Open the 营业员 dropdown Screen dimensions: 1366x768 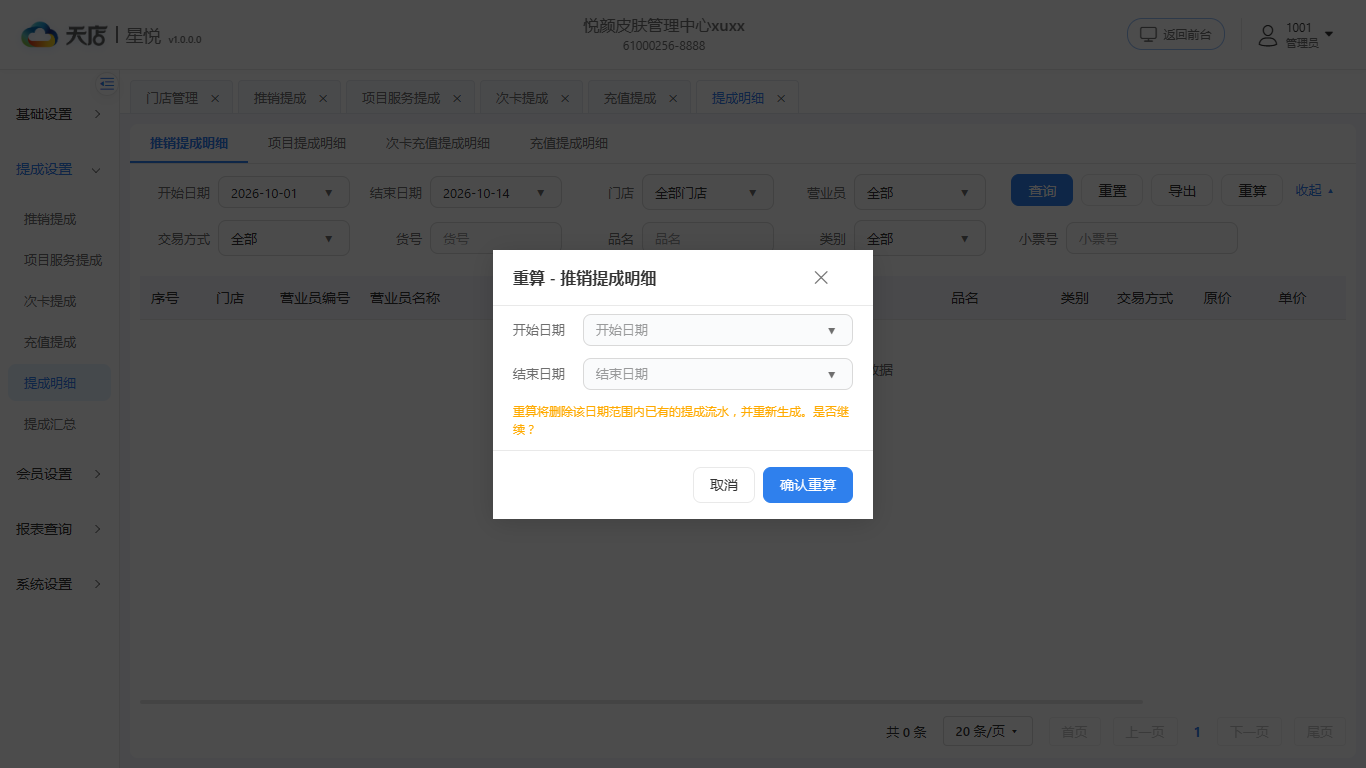click(x=920, y=193)
